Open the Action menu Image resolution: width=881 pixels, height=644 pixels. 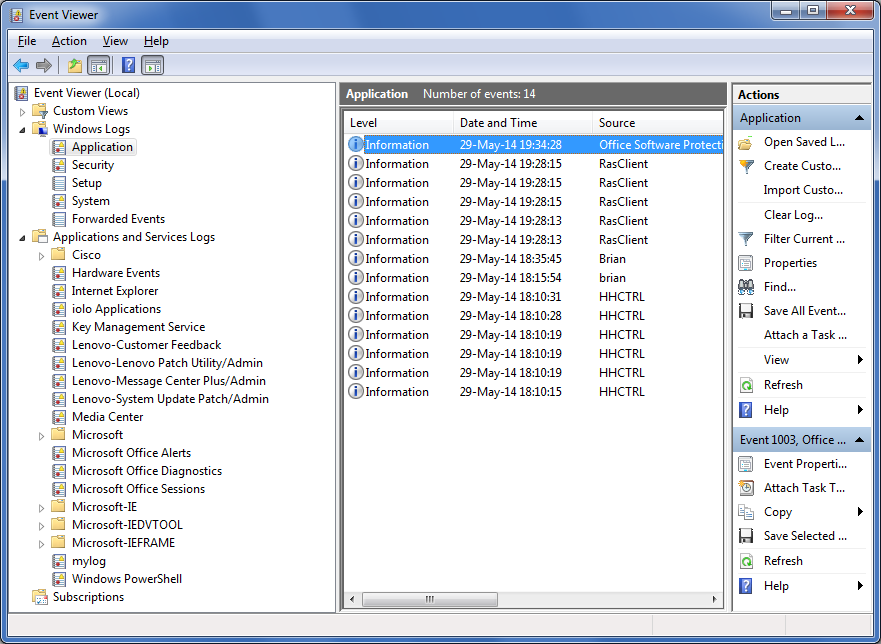[69, 41]
